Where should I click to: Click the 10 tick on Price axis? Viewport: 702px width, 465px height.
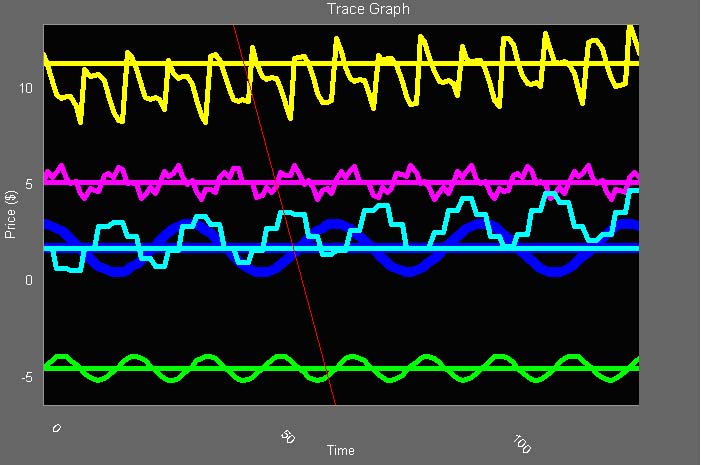point(26,88)
